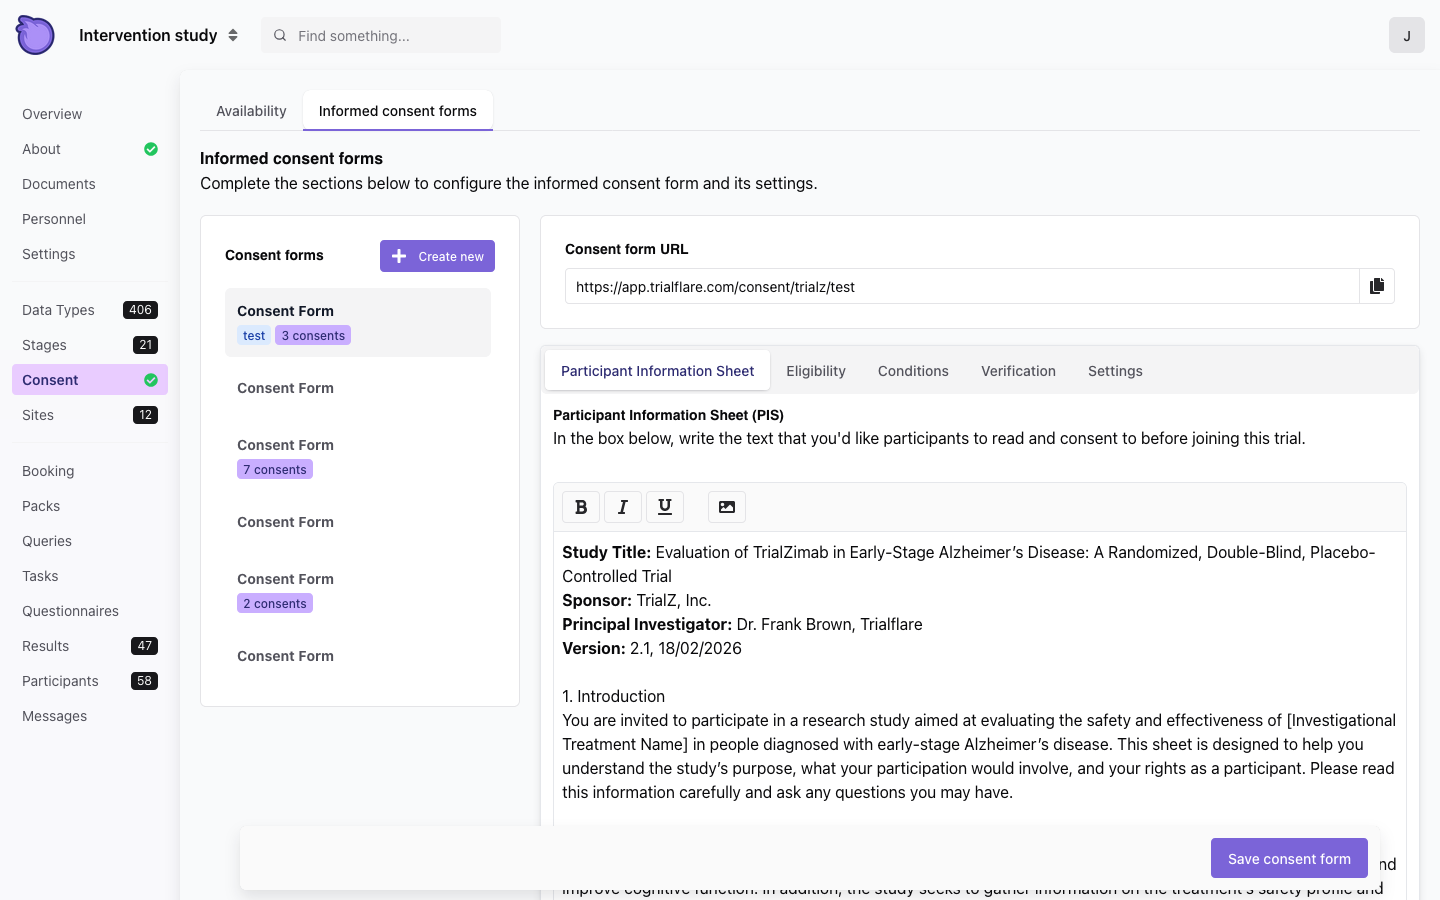The height and width of the screenshot is (900, 1440).
Task: Click the Study Title label in editor
Action: coord(606,552)
